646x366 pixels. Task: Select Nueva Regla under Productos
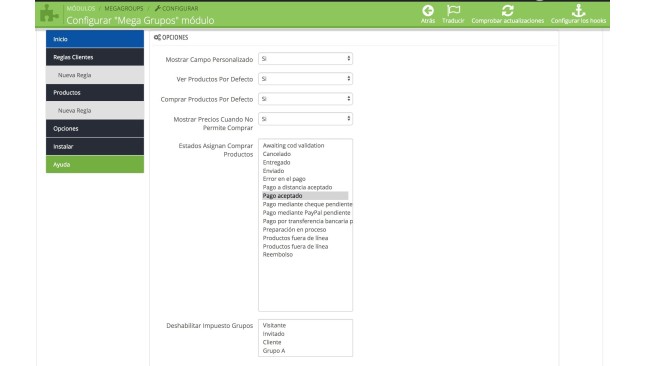(x=95, y=110)
